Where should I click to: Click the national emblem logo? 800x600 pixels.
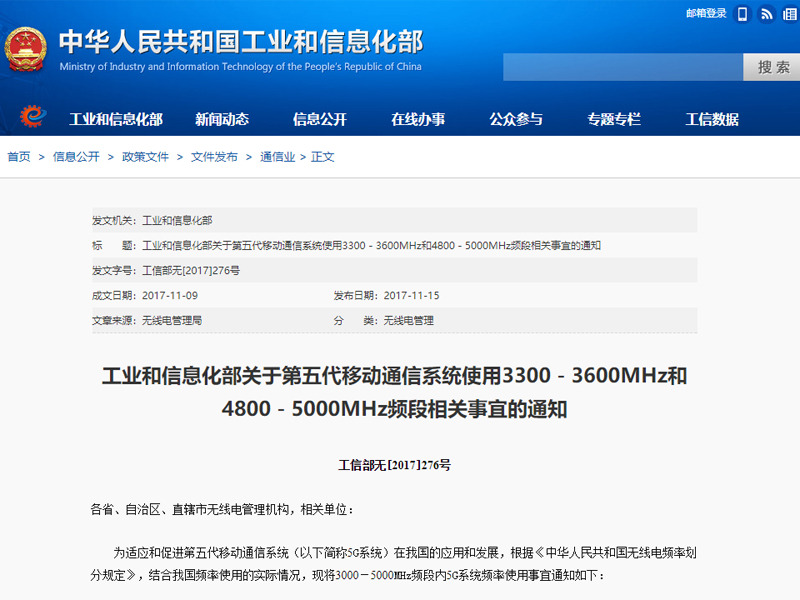(x=26, y=49)
